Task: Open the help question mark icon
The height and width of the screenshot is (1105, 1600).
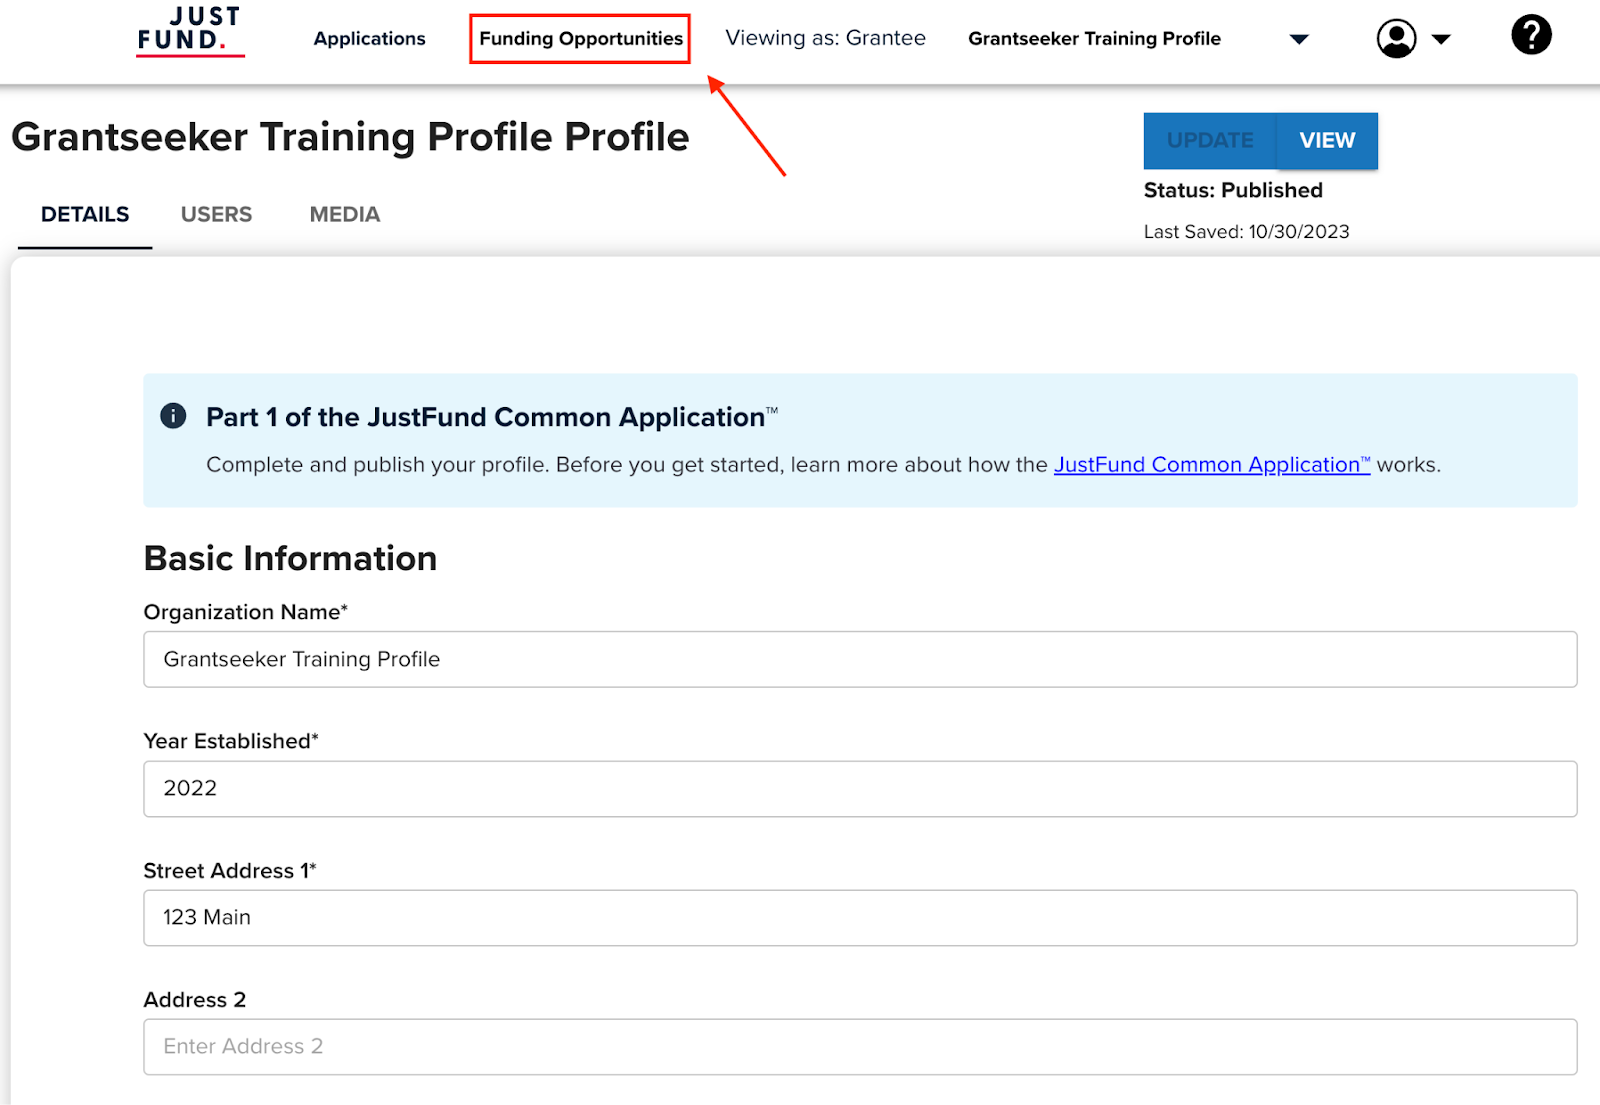Action: click(x=1531, y=35)
